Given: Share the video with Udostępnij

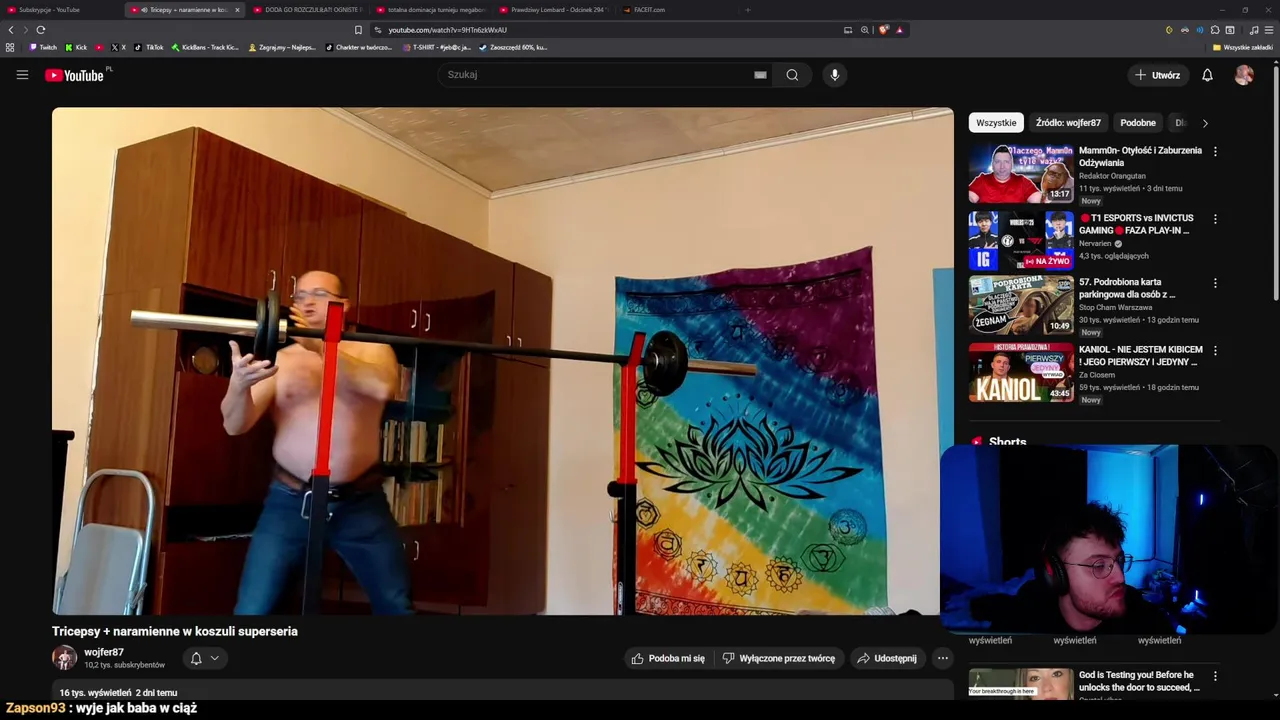Looking at the screenshot, I should [886, 658].
